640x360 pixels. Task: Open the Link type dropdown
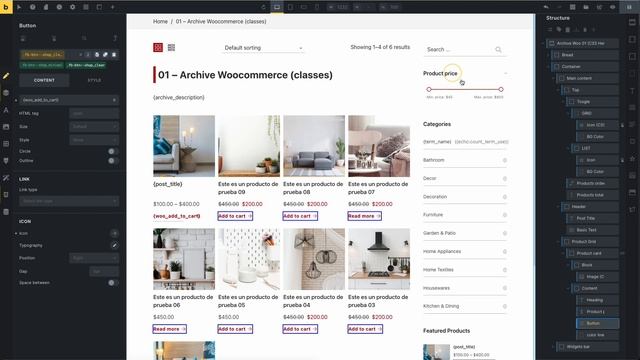click(69, 201)
